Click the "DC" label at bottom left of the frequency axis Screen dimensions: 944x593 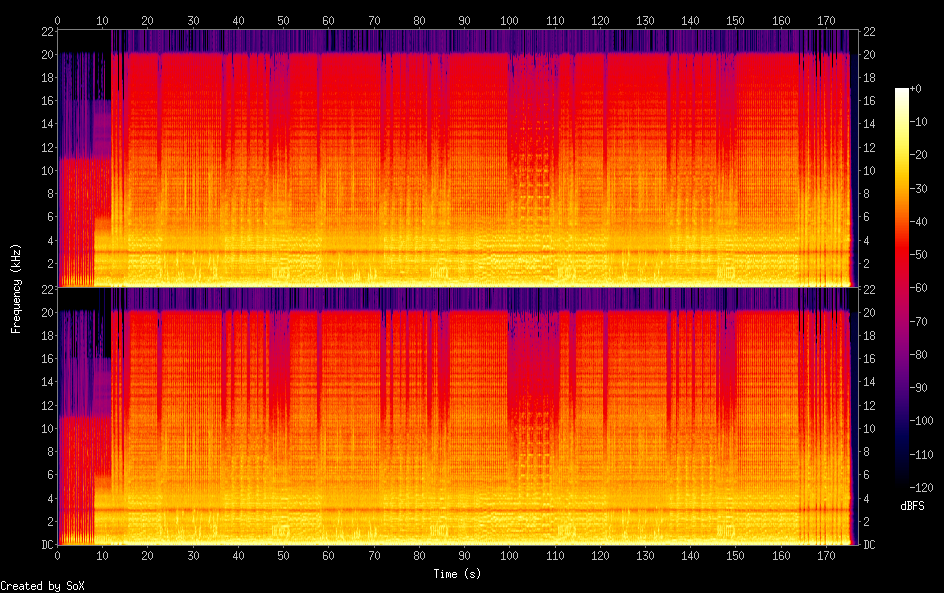pos(47,545)
